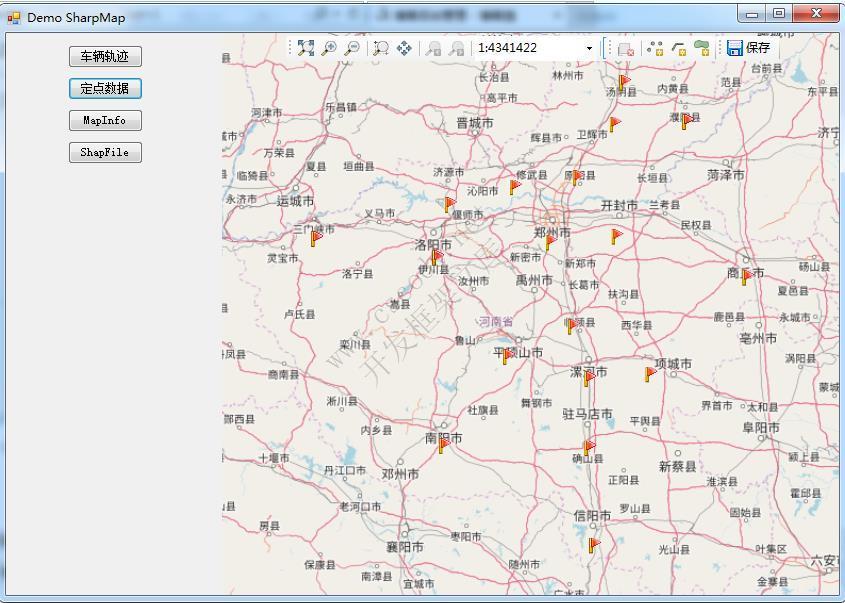Select the delete feature tool
The height and width of the screenshot is (603, 845).
coord(628,46)
